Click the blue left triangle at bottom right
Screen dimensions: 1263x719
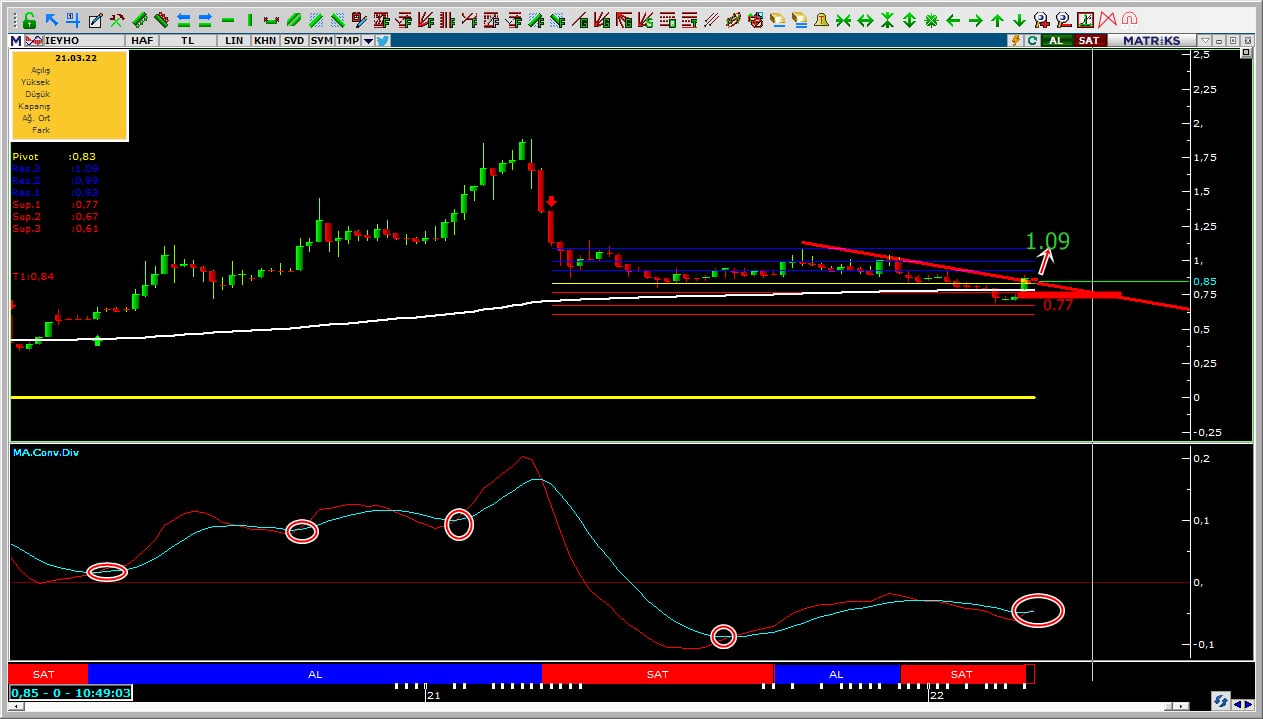pyautogui.click(x=1238, y=704)
